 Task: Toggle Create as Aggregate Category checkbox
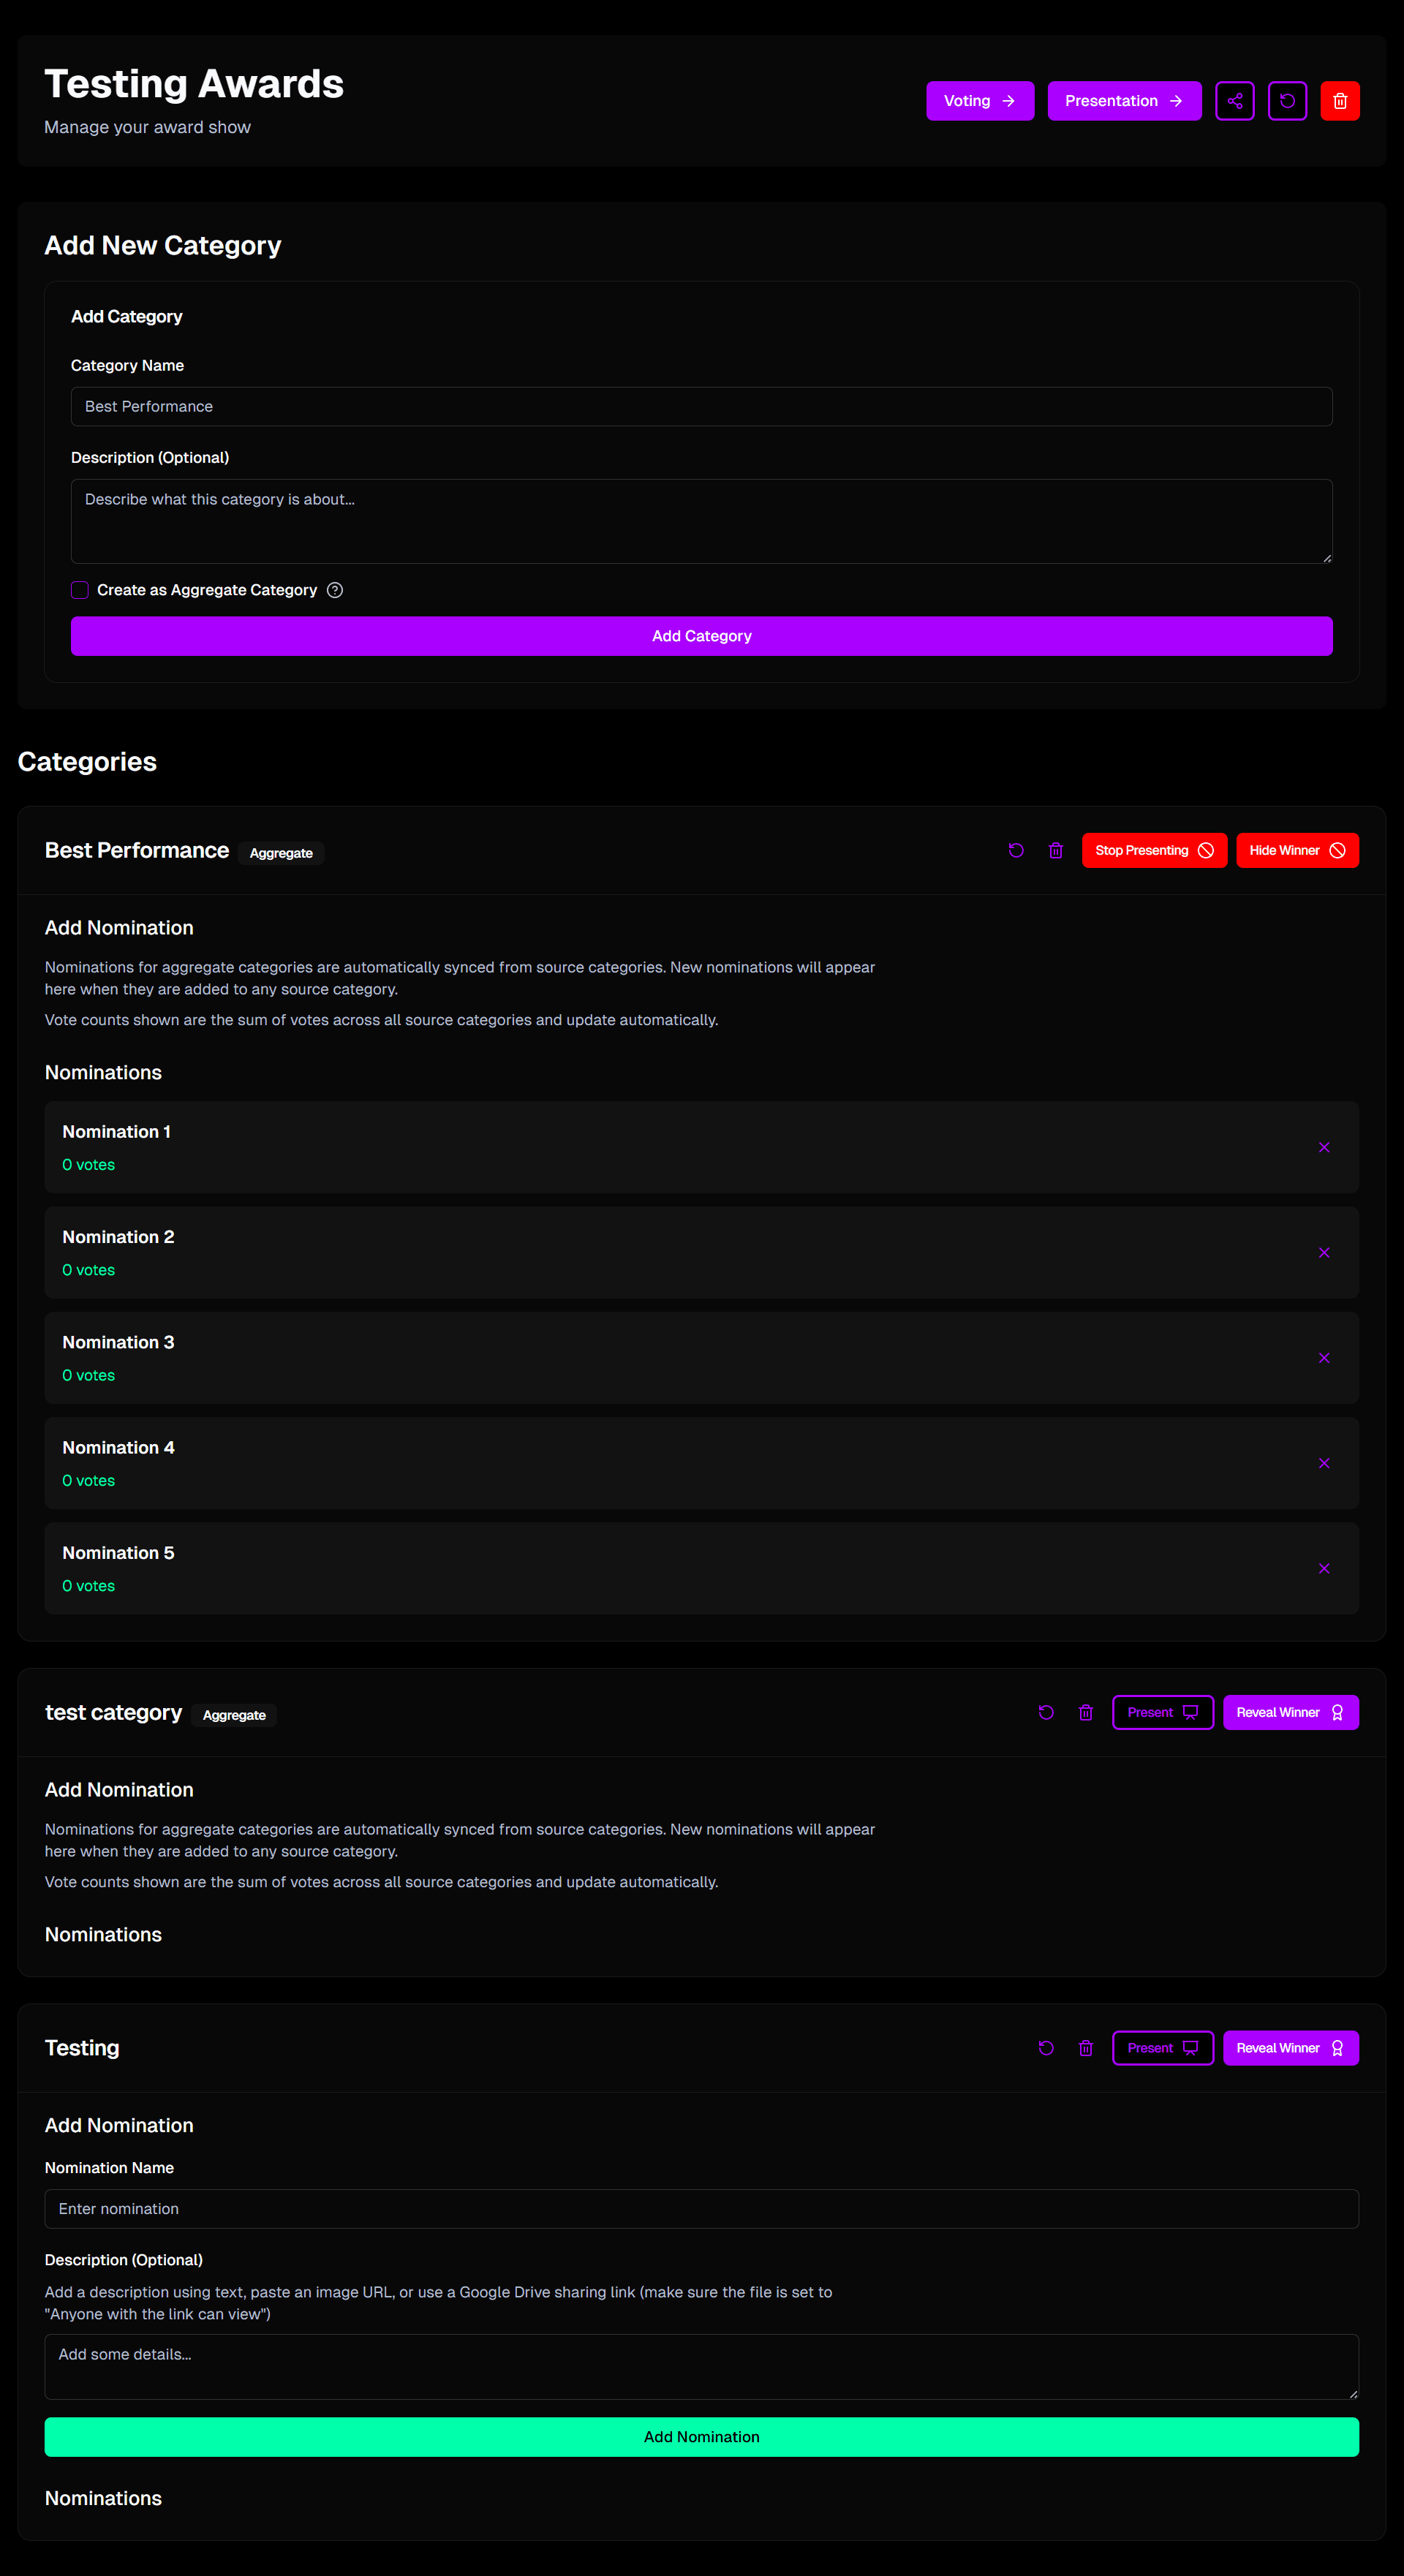click(x=80, y=590)
